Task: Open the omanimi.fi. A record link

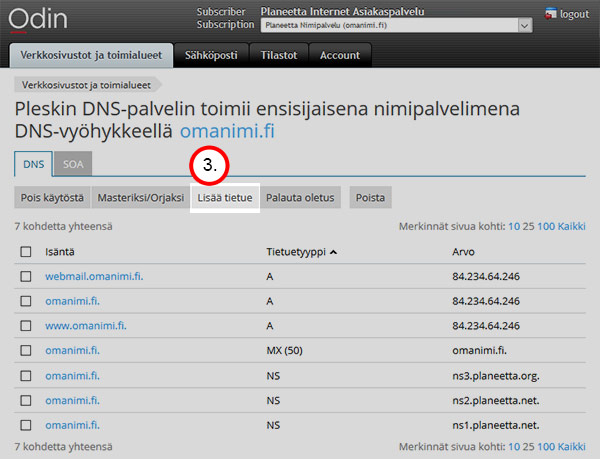Action: pyautogui.click(x=72, y=301)
